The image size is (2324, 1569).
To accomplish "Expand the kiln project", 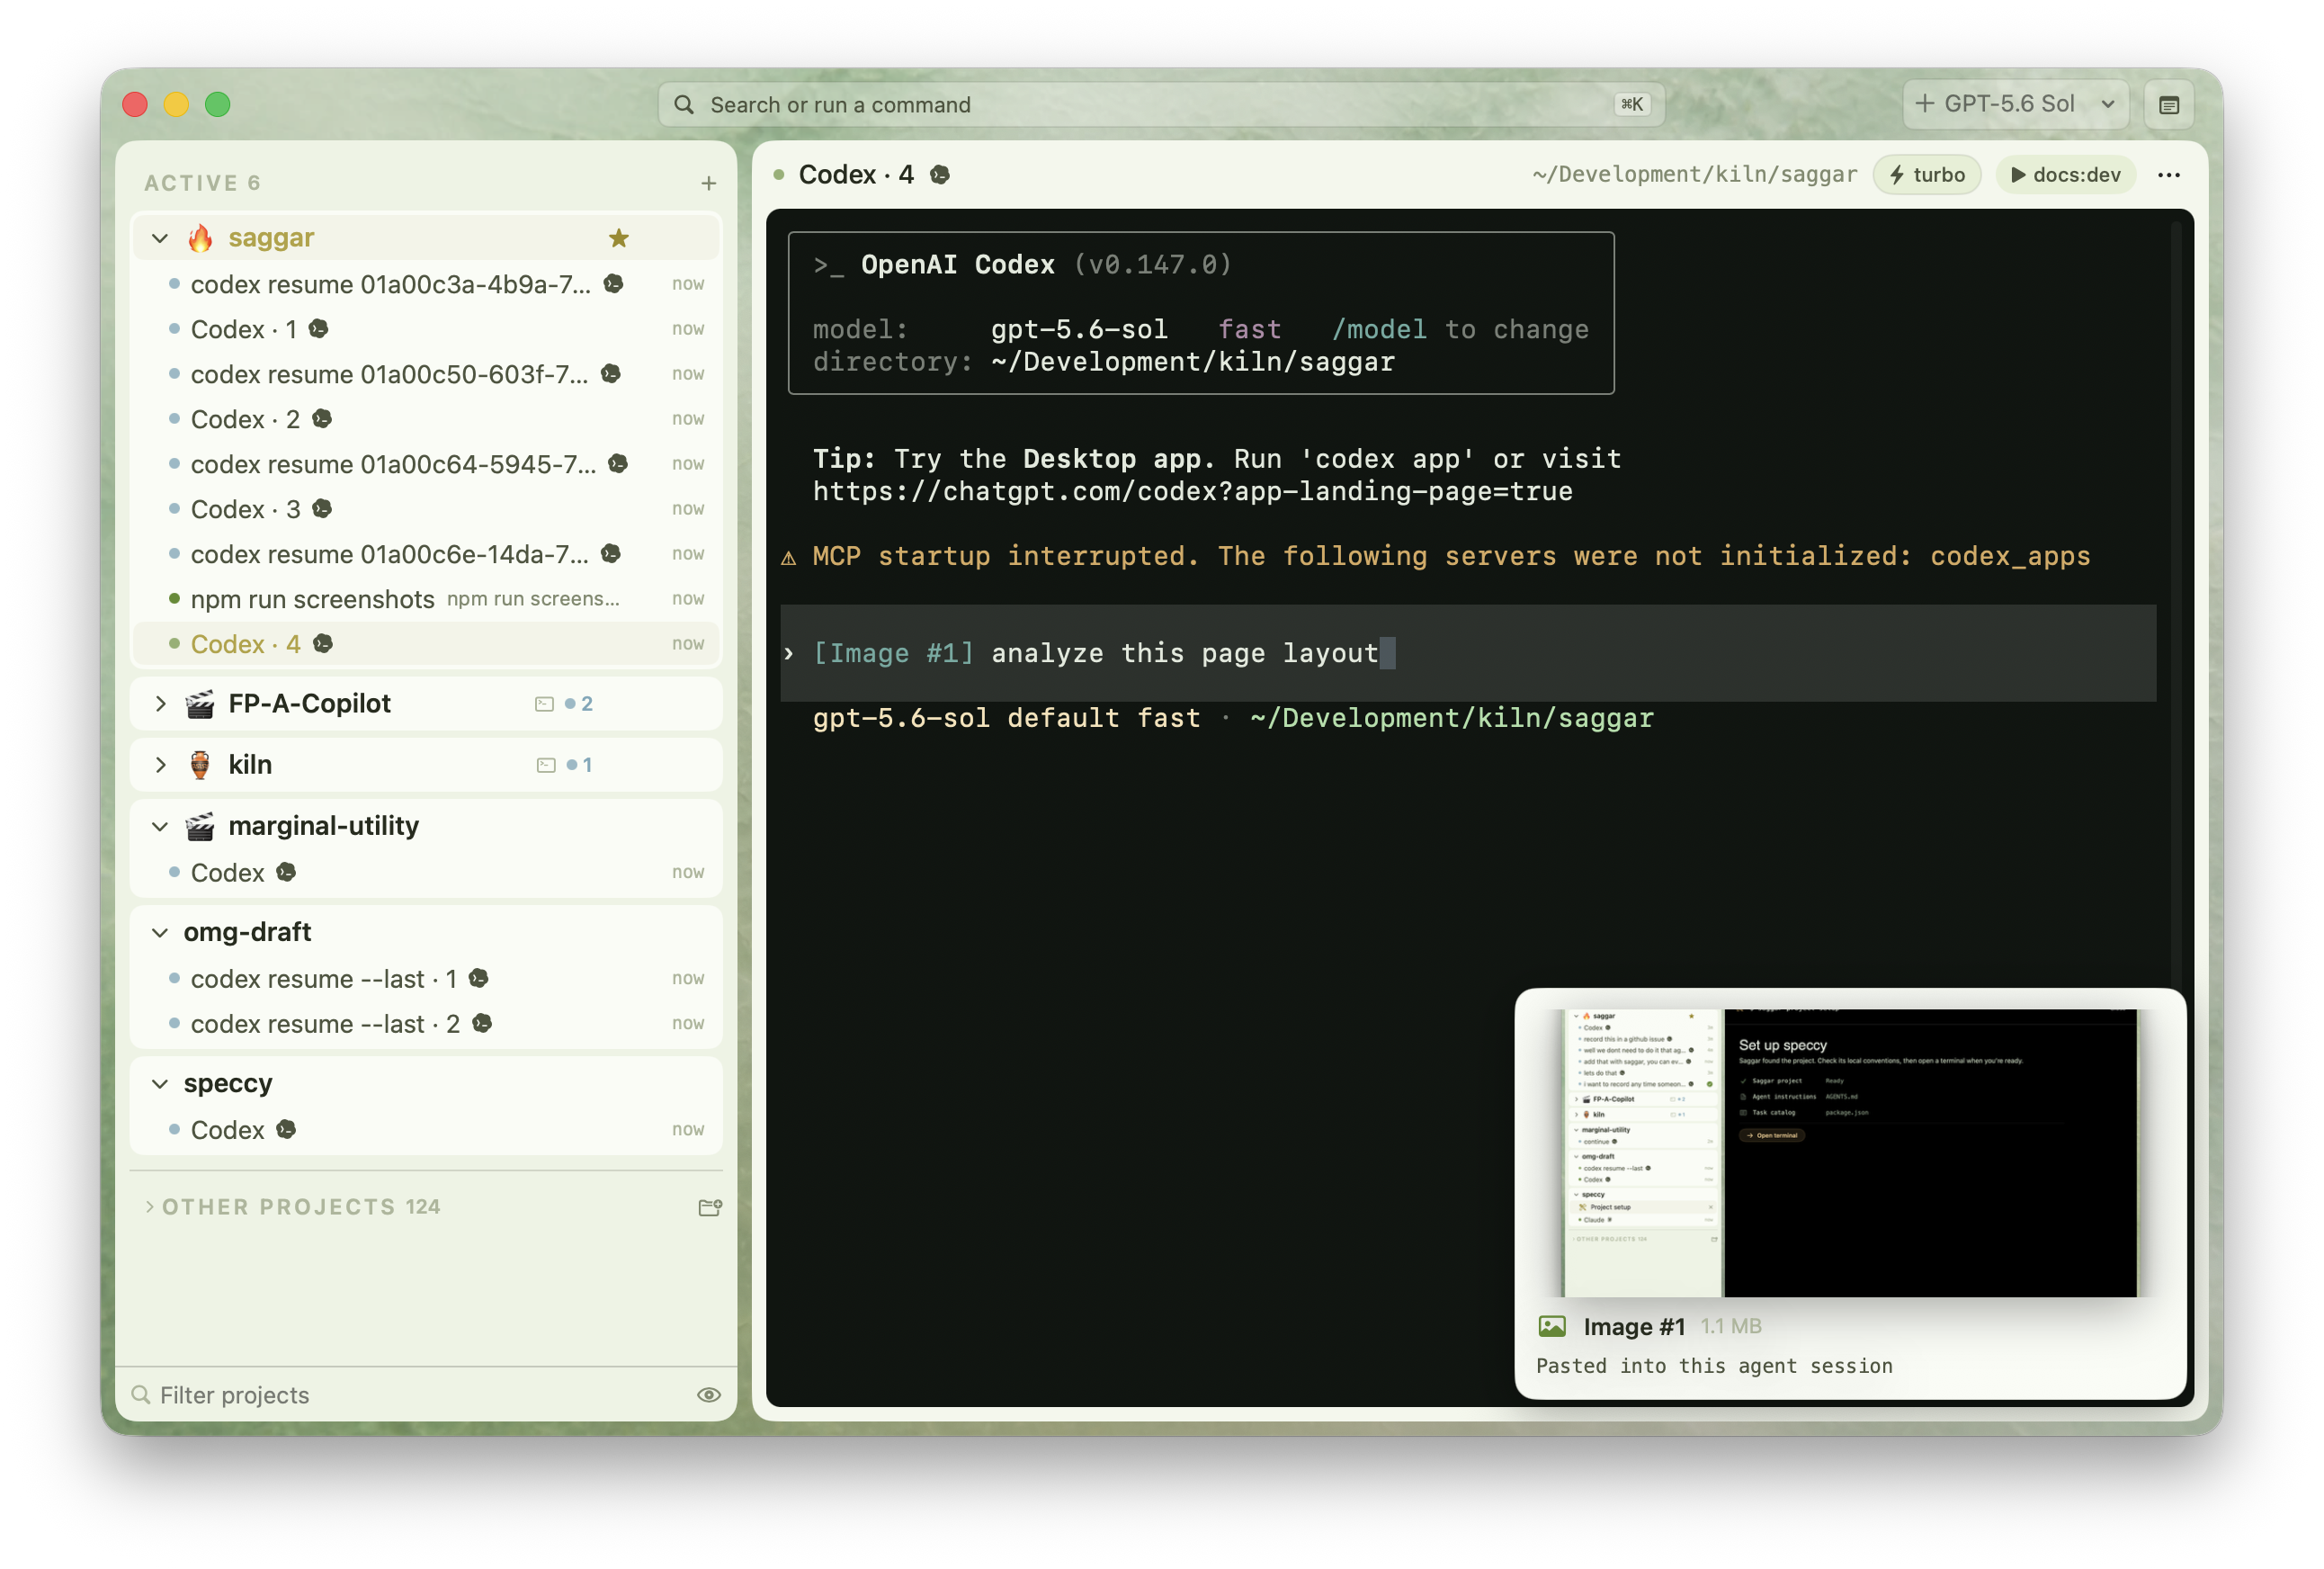I will pyautogui.click(x=160, y=765).
